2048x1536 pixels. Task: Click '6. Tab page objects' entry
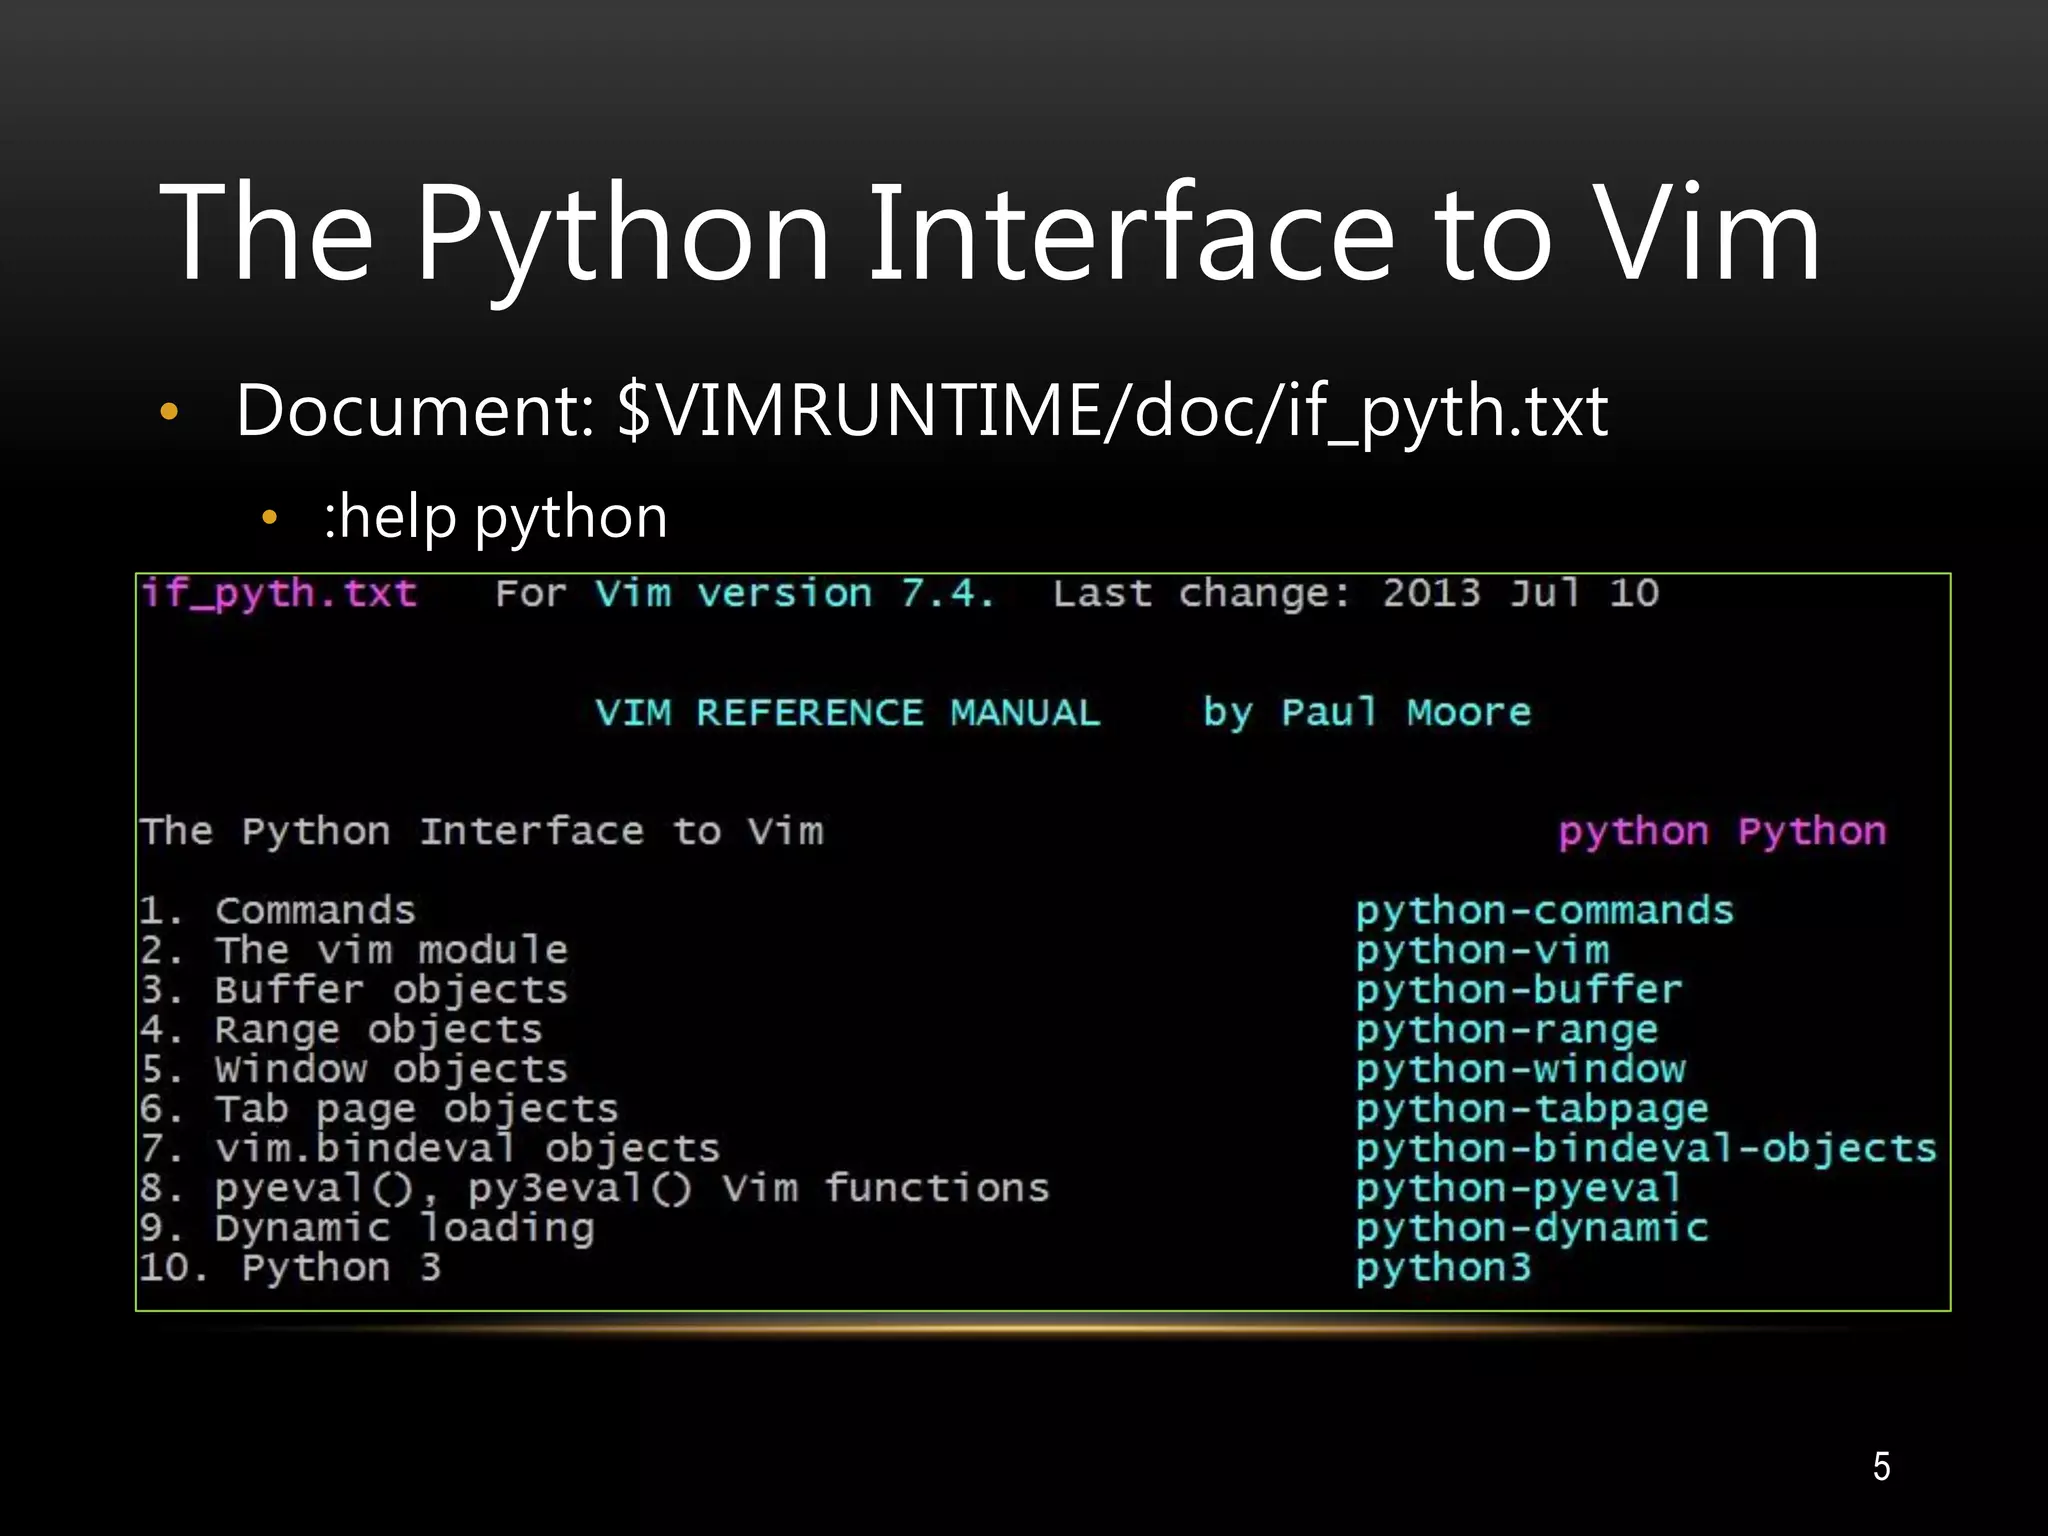[x=378, y=1110]
